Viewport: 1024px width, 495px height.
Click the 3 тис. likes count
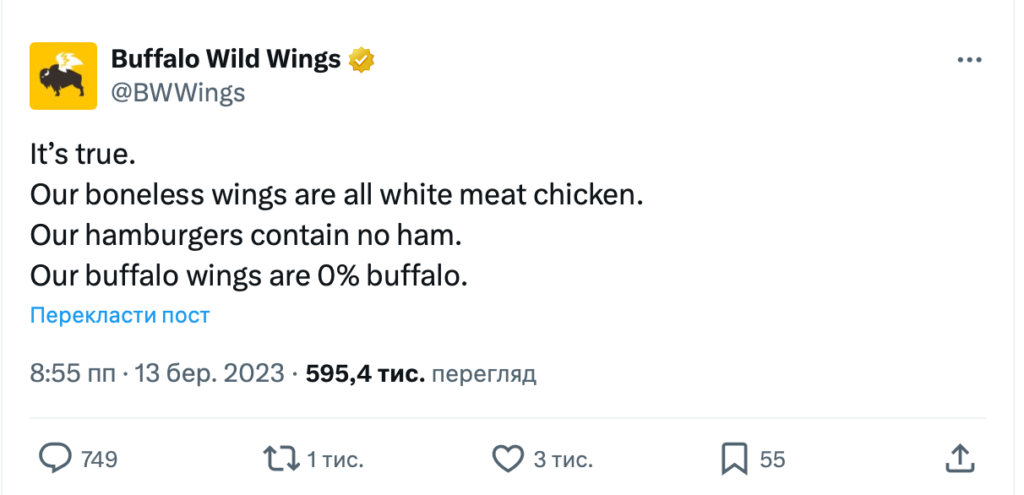click(563, 460)
